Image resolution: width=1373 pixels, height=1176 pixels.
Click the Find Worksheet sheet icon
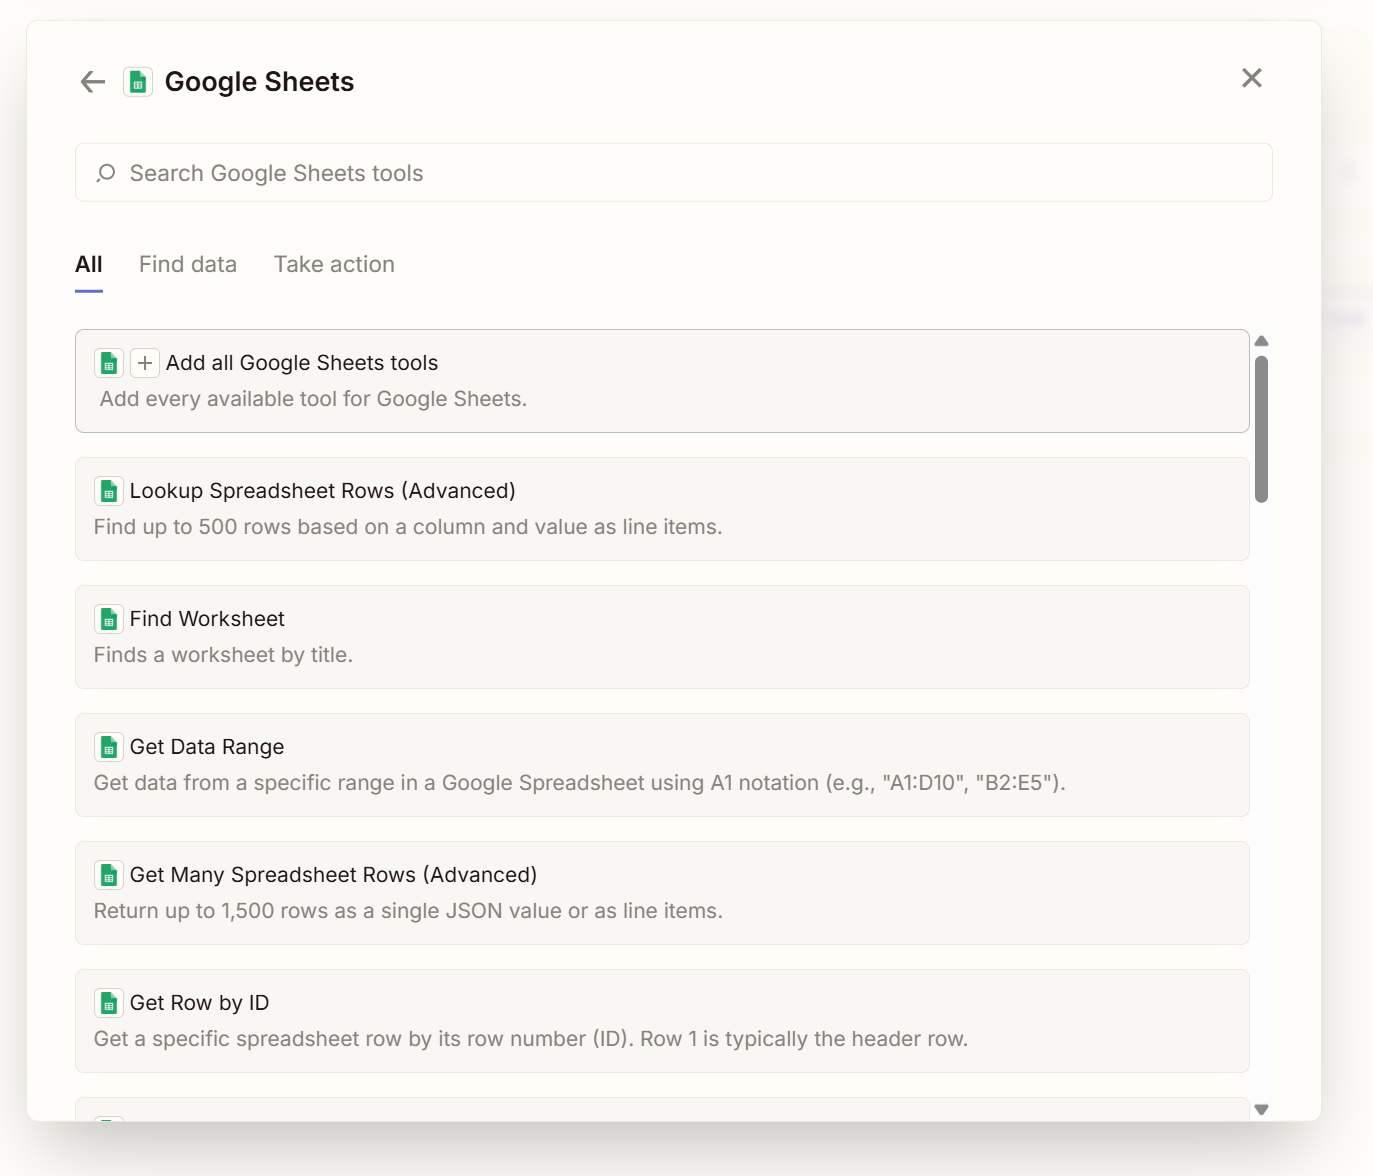tap(109, 619)
